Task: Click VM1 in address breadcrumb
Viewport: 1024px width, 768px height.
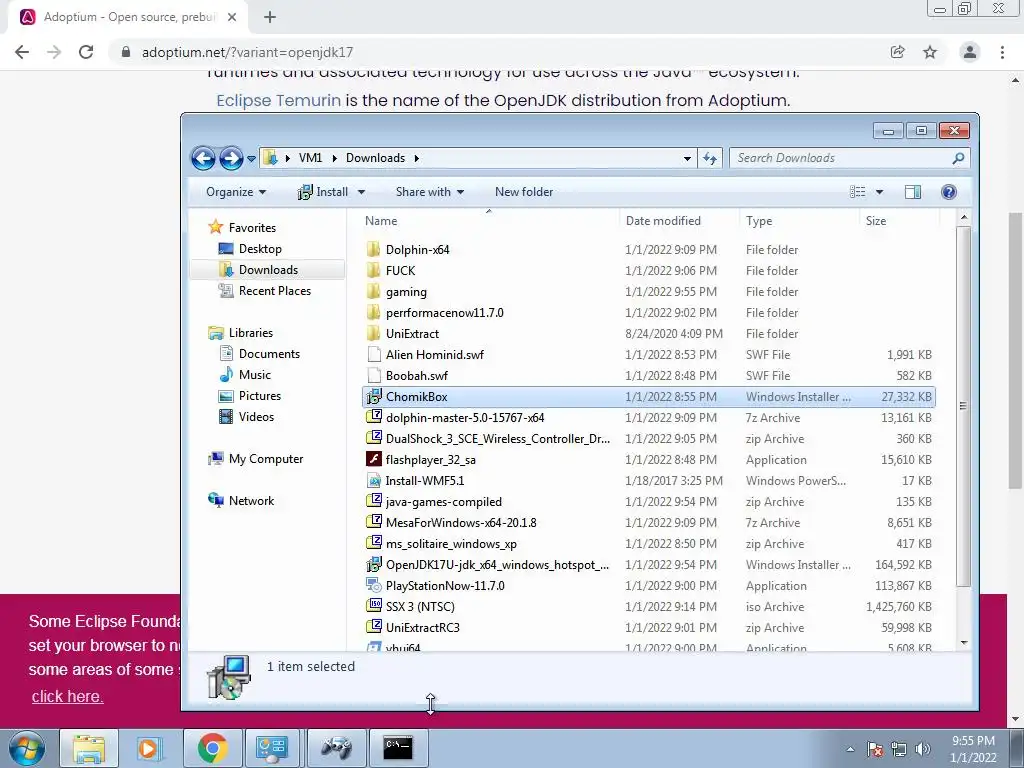Action: pos(310,158)
